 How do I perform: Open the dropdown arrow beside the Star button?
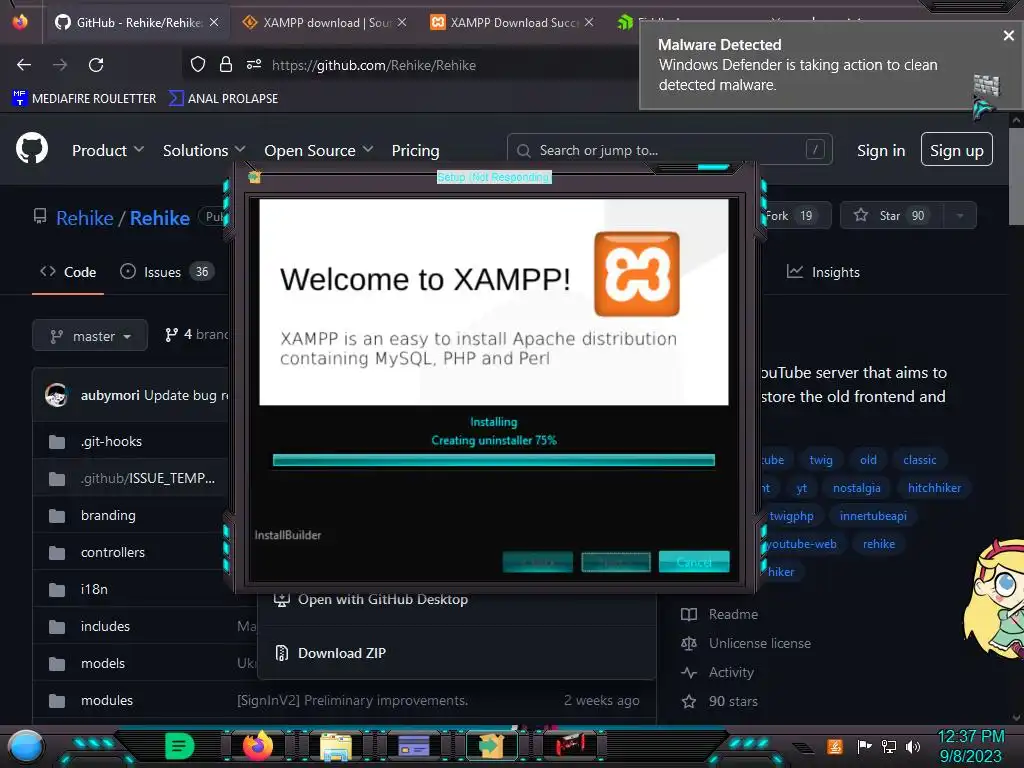[x=960, y=216]
